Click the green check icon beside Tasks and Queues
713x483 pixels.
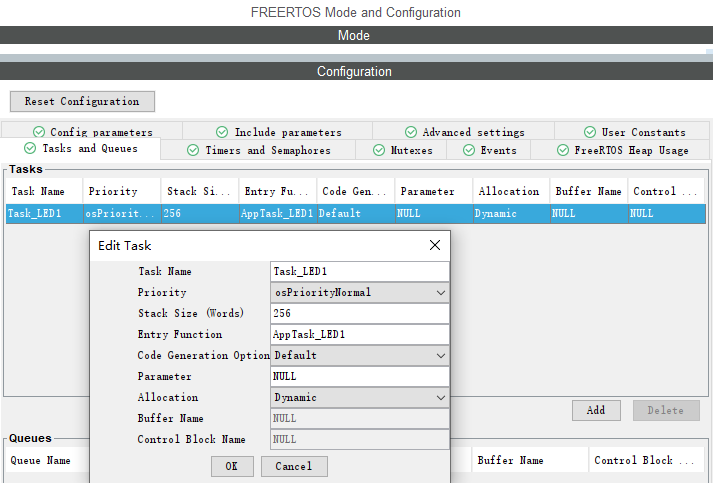[x=30, y=148]
